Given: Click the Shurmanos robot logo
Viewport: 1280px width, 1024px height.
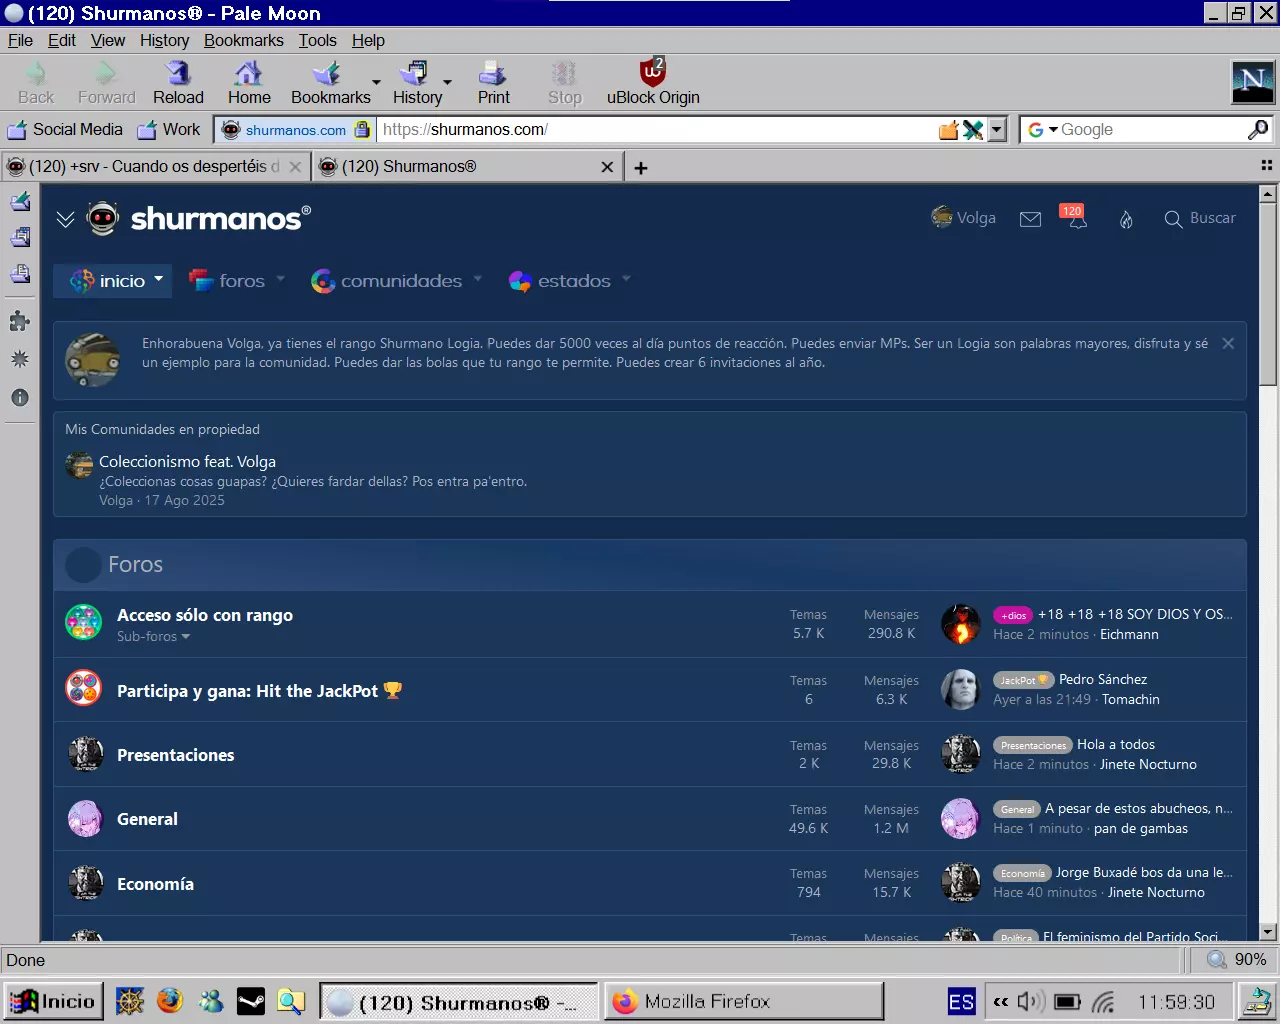Looking at the screenshot, I should click(x=103, y=218).
